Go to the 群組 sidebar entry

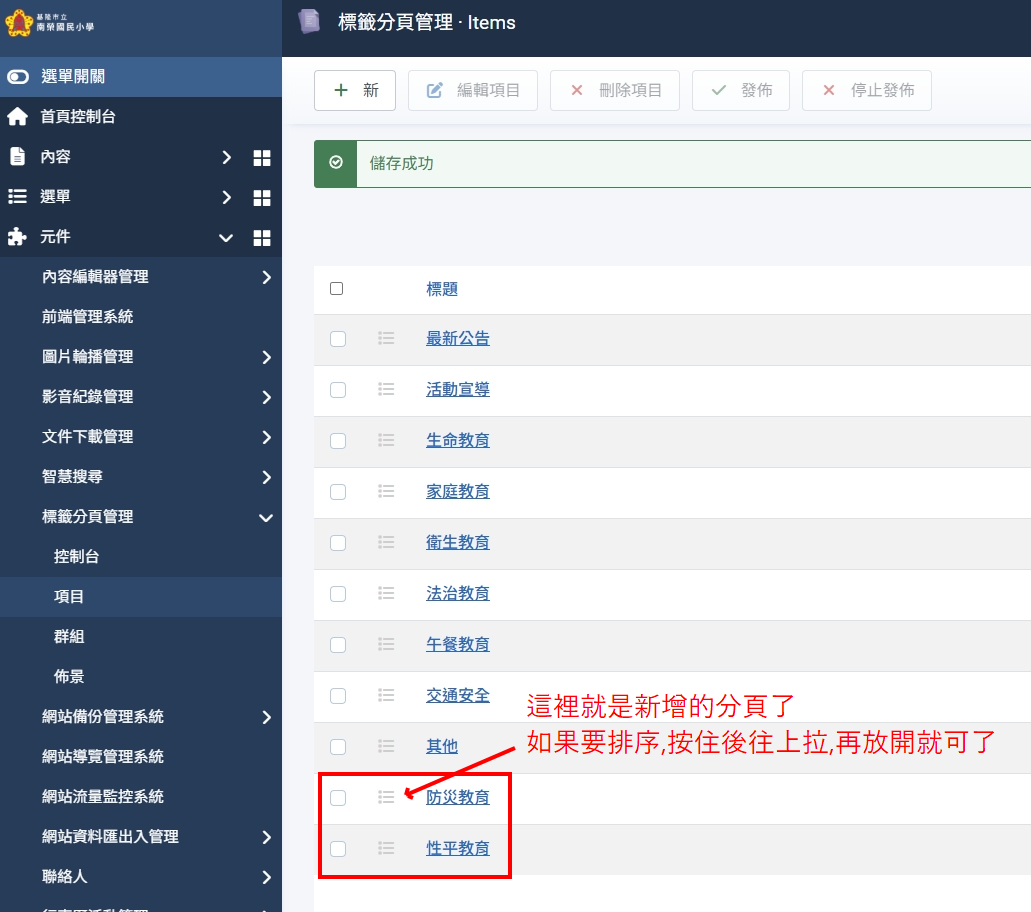(x=69, y=637)
